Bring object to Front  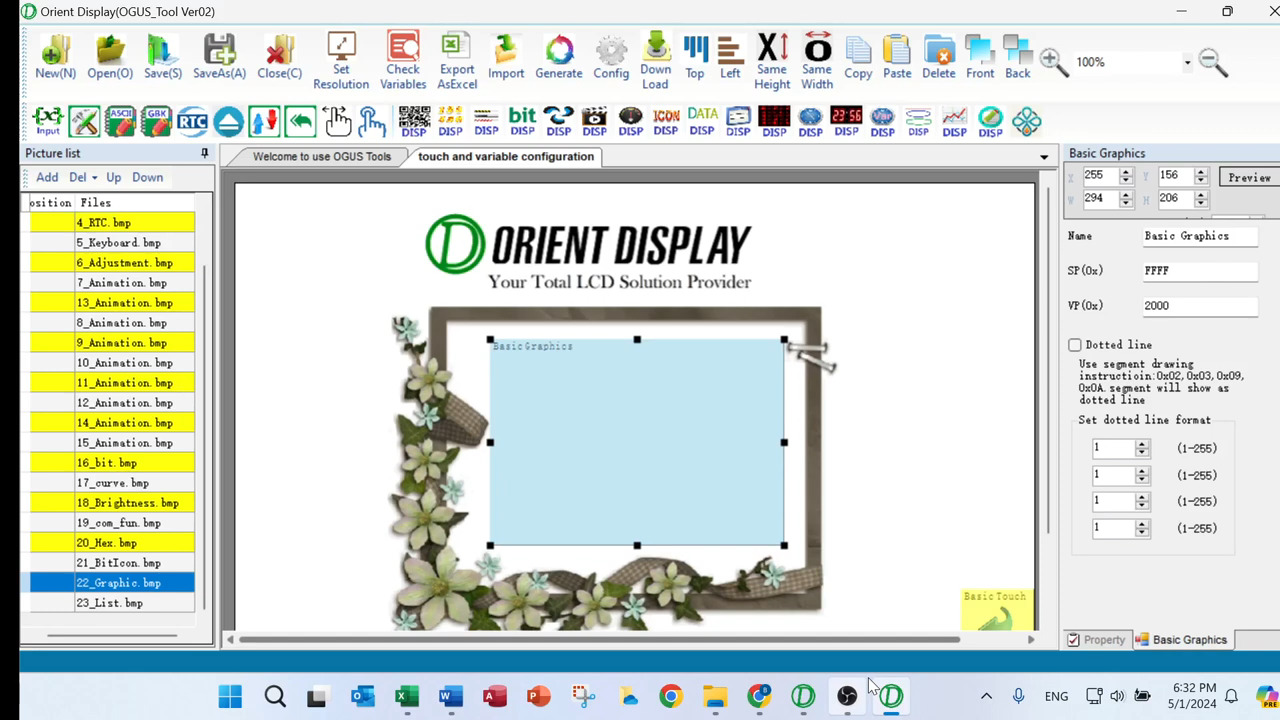pyautogui.click(x=980, y=57)
